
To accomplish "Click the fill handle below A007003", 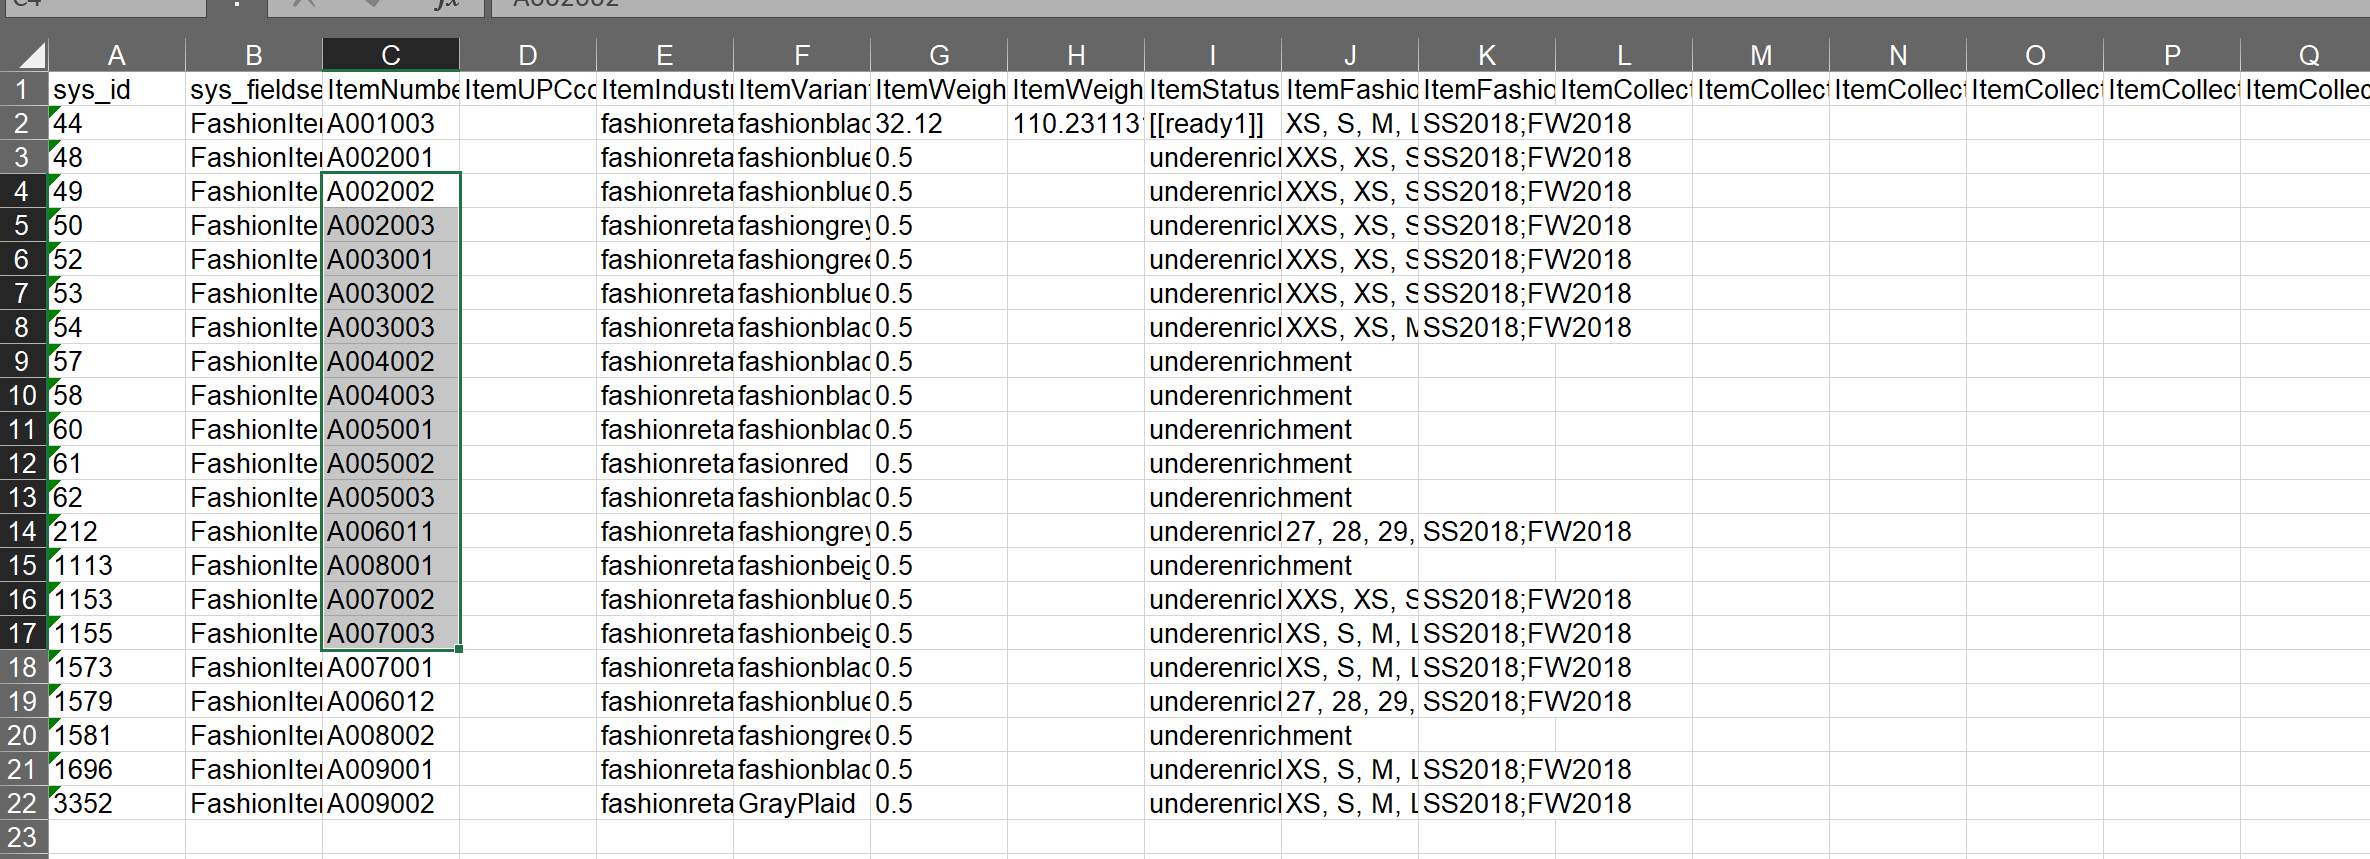I will [x=459, y=649].
